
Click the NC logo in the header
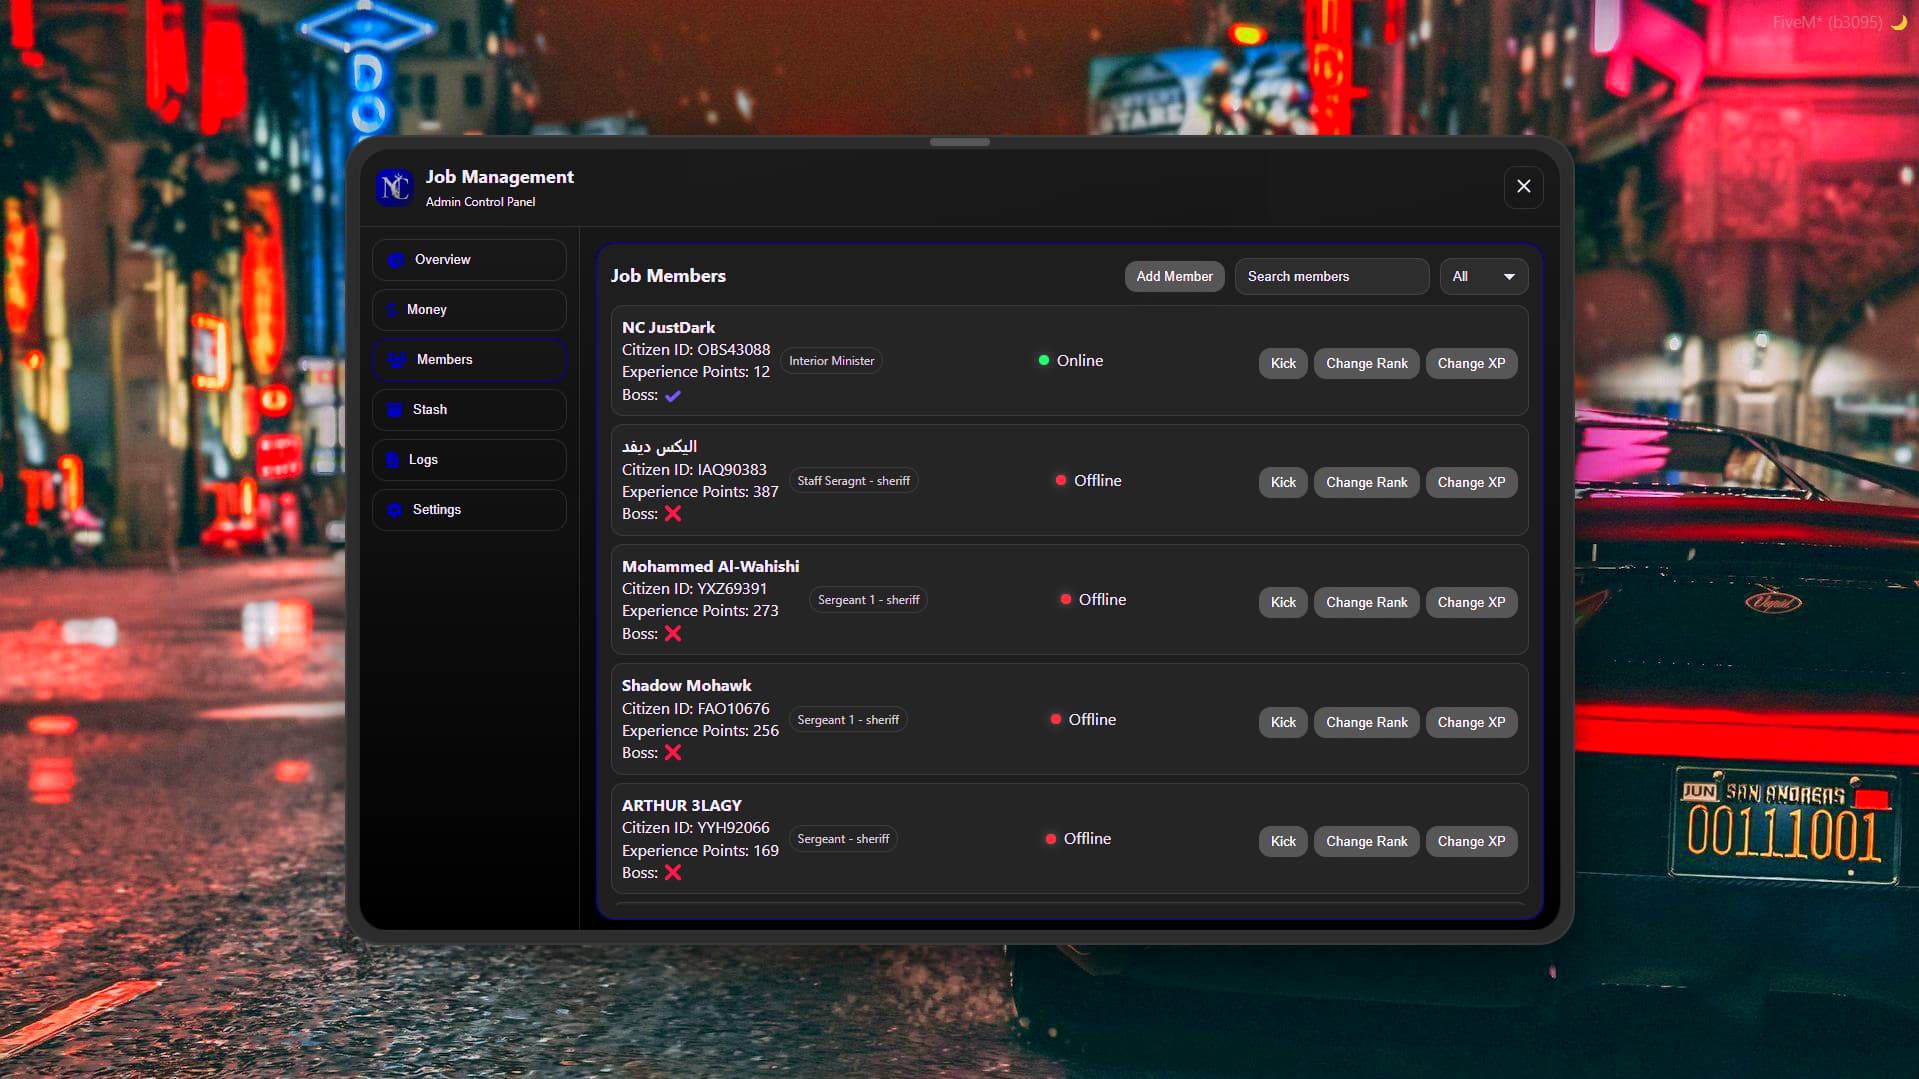pyautogui.click(x=394, y=187)
